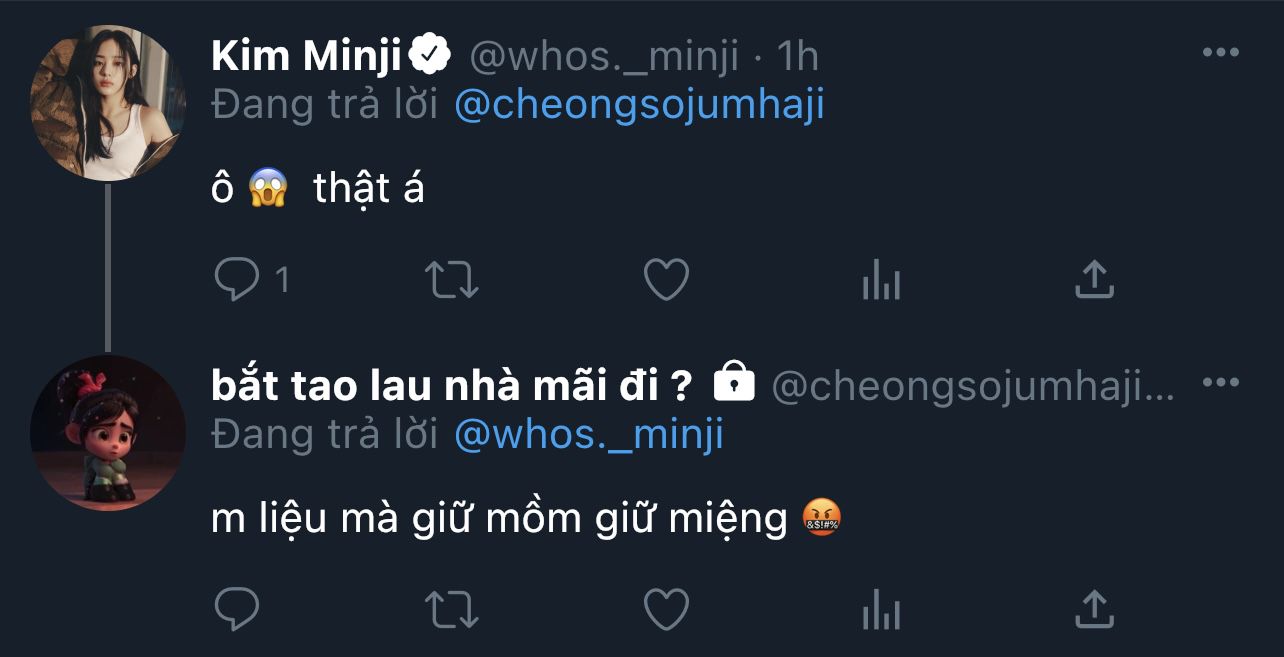
Task: Open the Vanellope cartoon avatar profile
Action: pyautogui.click(x=108, y=433)
